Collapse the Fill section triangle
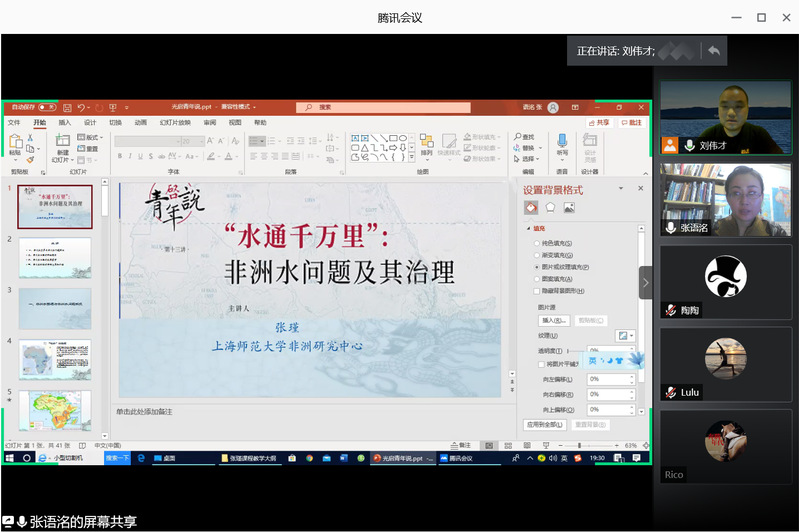The height and width of the screenshot is (532, 799). click(x=528, y=228)
